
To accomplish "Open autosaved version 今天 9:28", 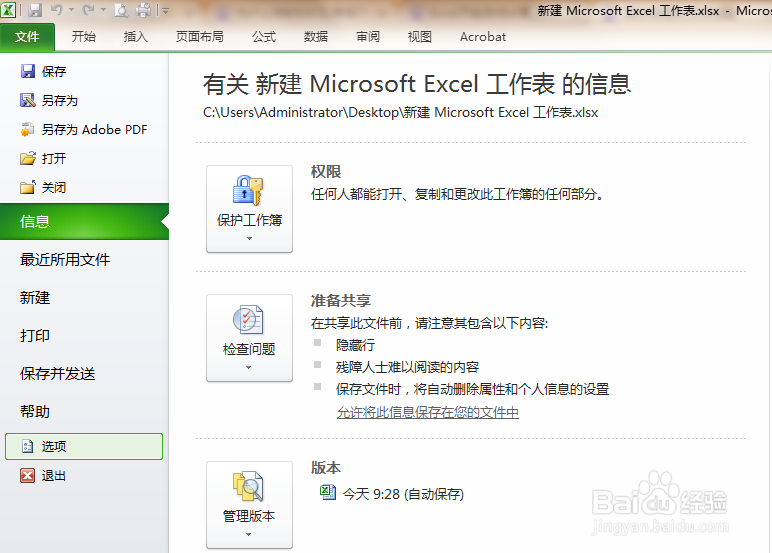I will pyautogui.click(x=403, y=494).
